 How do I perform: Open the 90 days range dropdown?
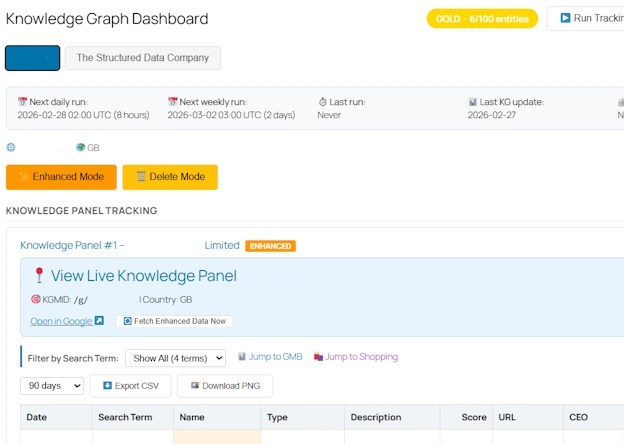pyautogui.click(x=52, y=386)
